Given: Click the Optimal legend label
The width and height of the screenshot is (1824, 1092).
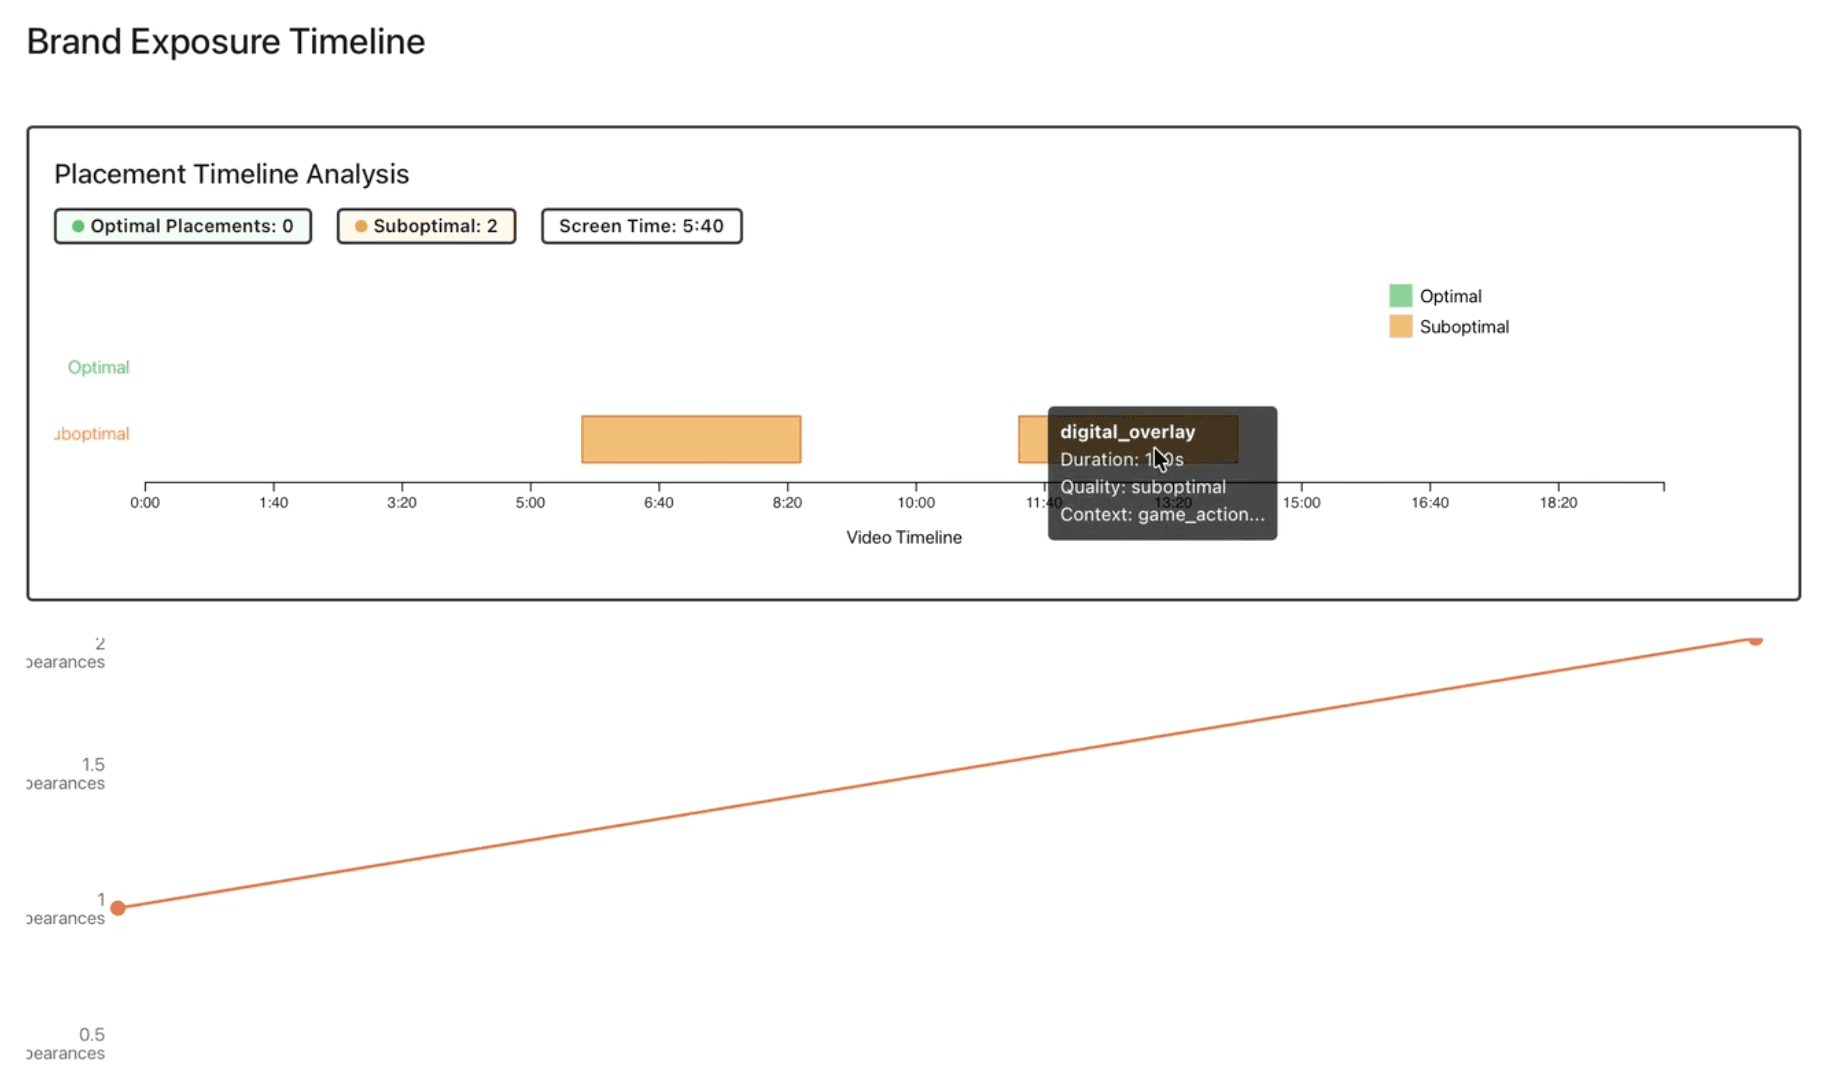Looking at the screenshot, I should pos(1450,296).
